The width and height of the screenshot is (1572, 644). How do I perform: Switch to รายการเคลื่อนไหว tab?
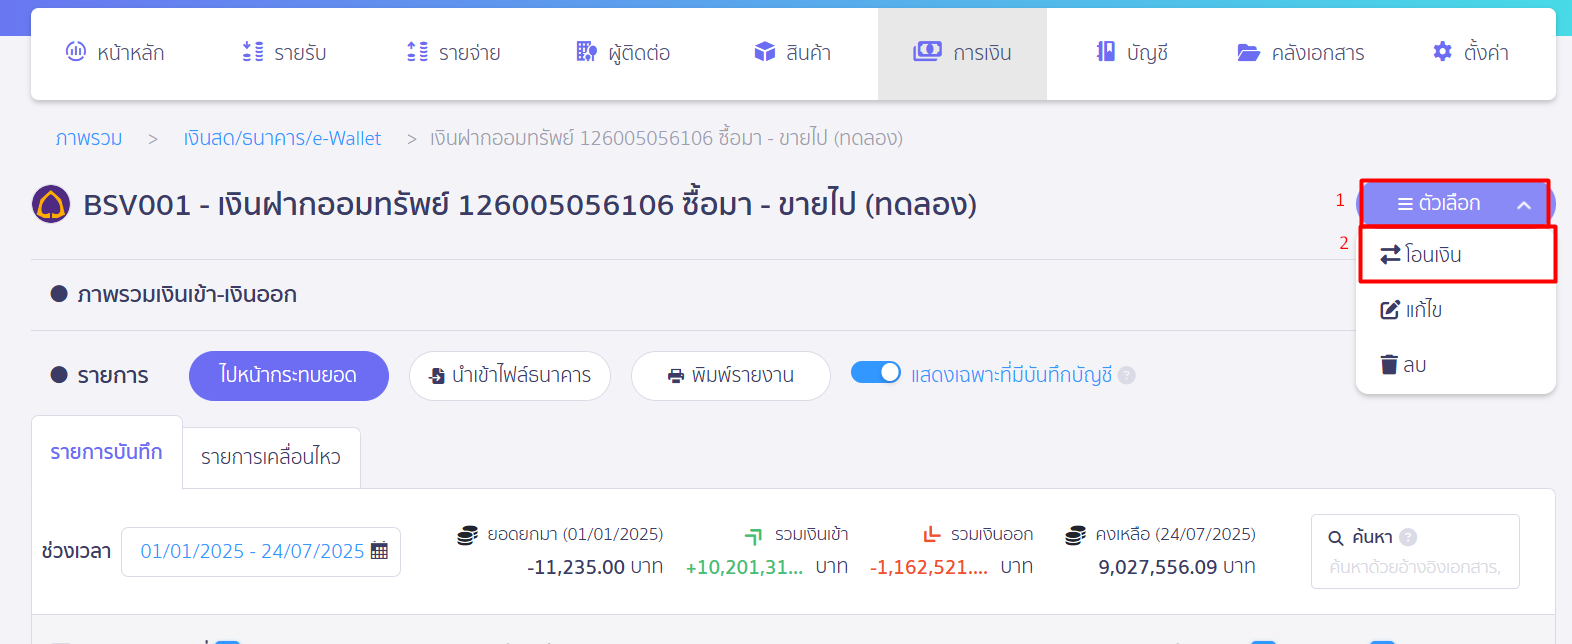271,458
